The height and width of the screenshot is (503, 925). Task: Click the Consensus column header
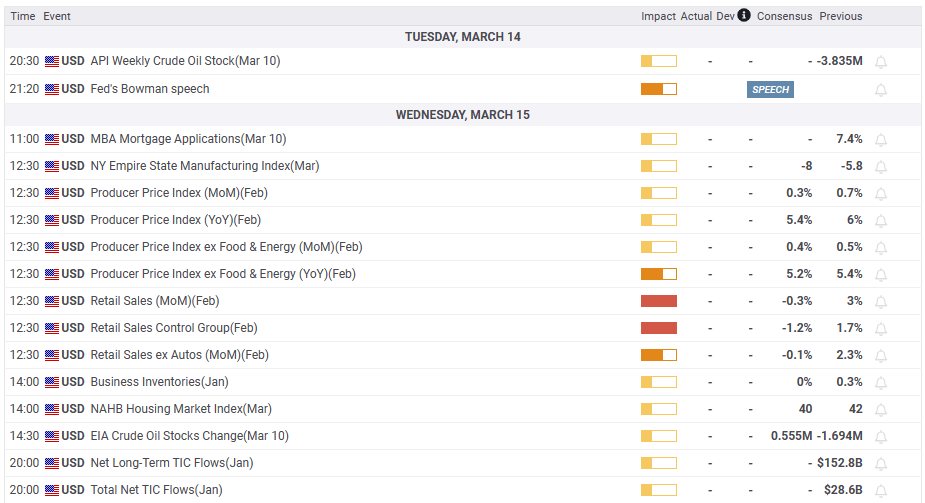[785, 16]
